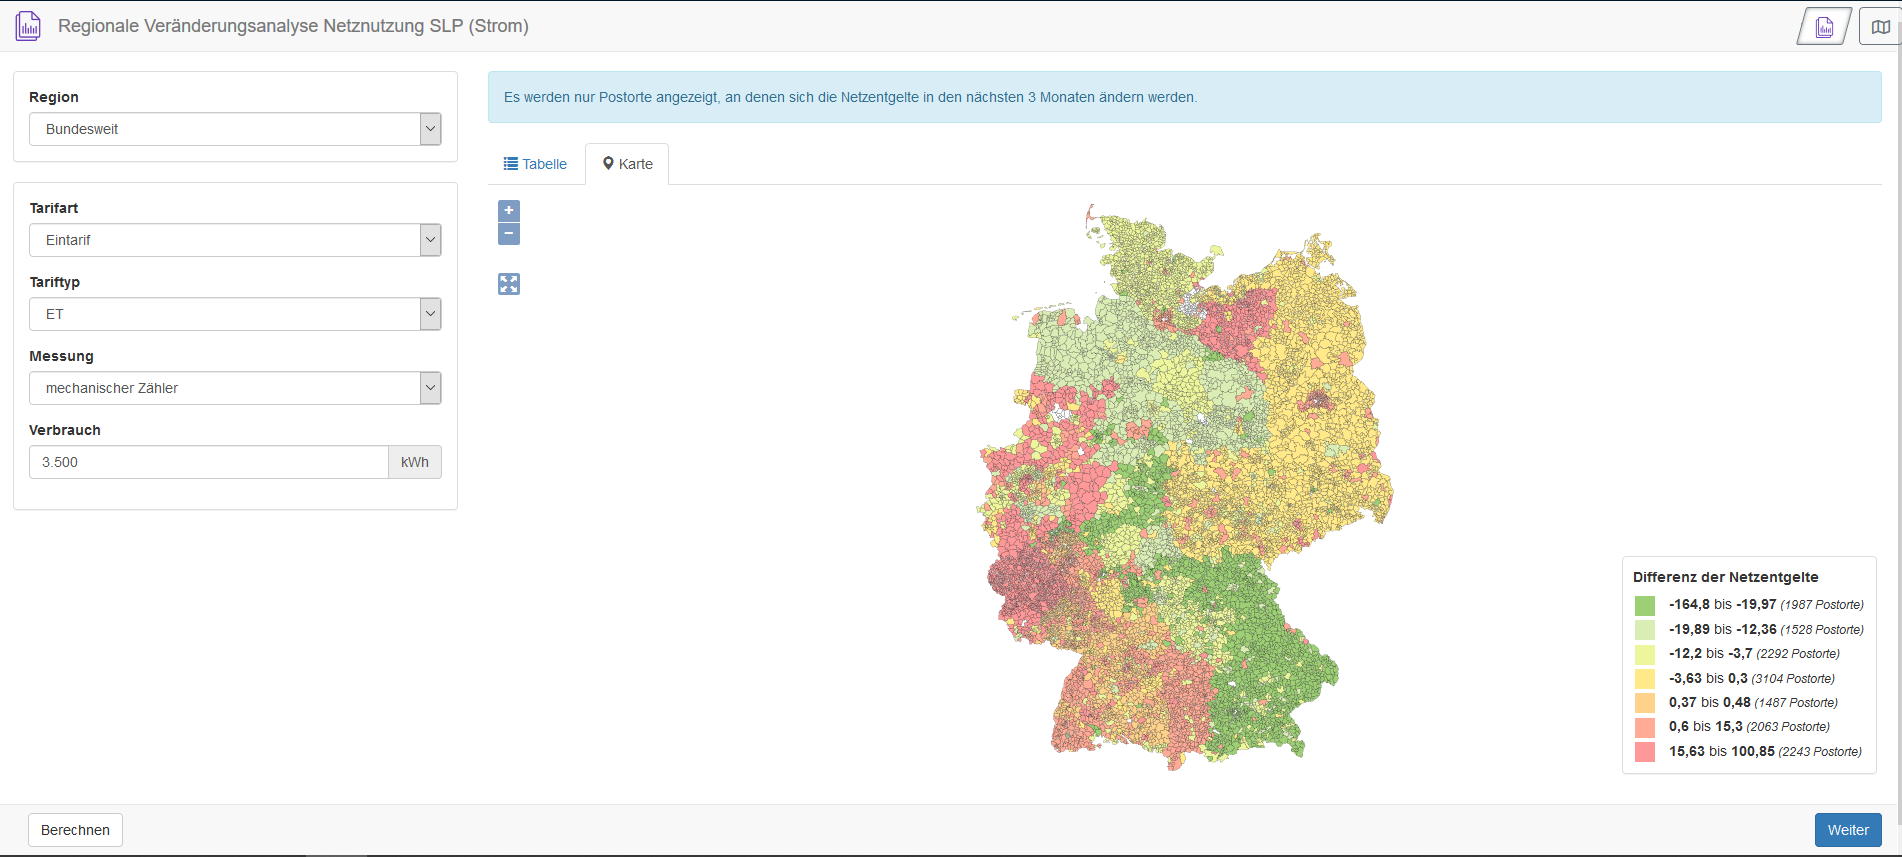The image size is (1902, 857).
Task: Switch to the Tabelle tab
Action: (536, 164)
